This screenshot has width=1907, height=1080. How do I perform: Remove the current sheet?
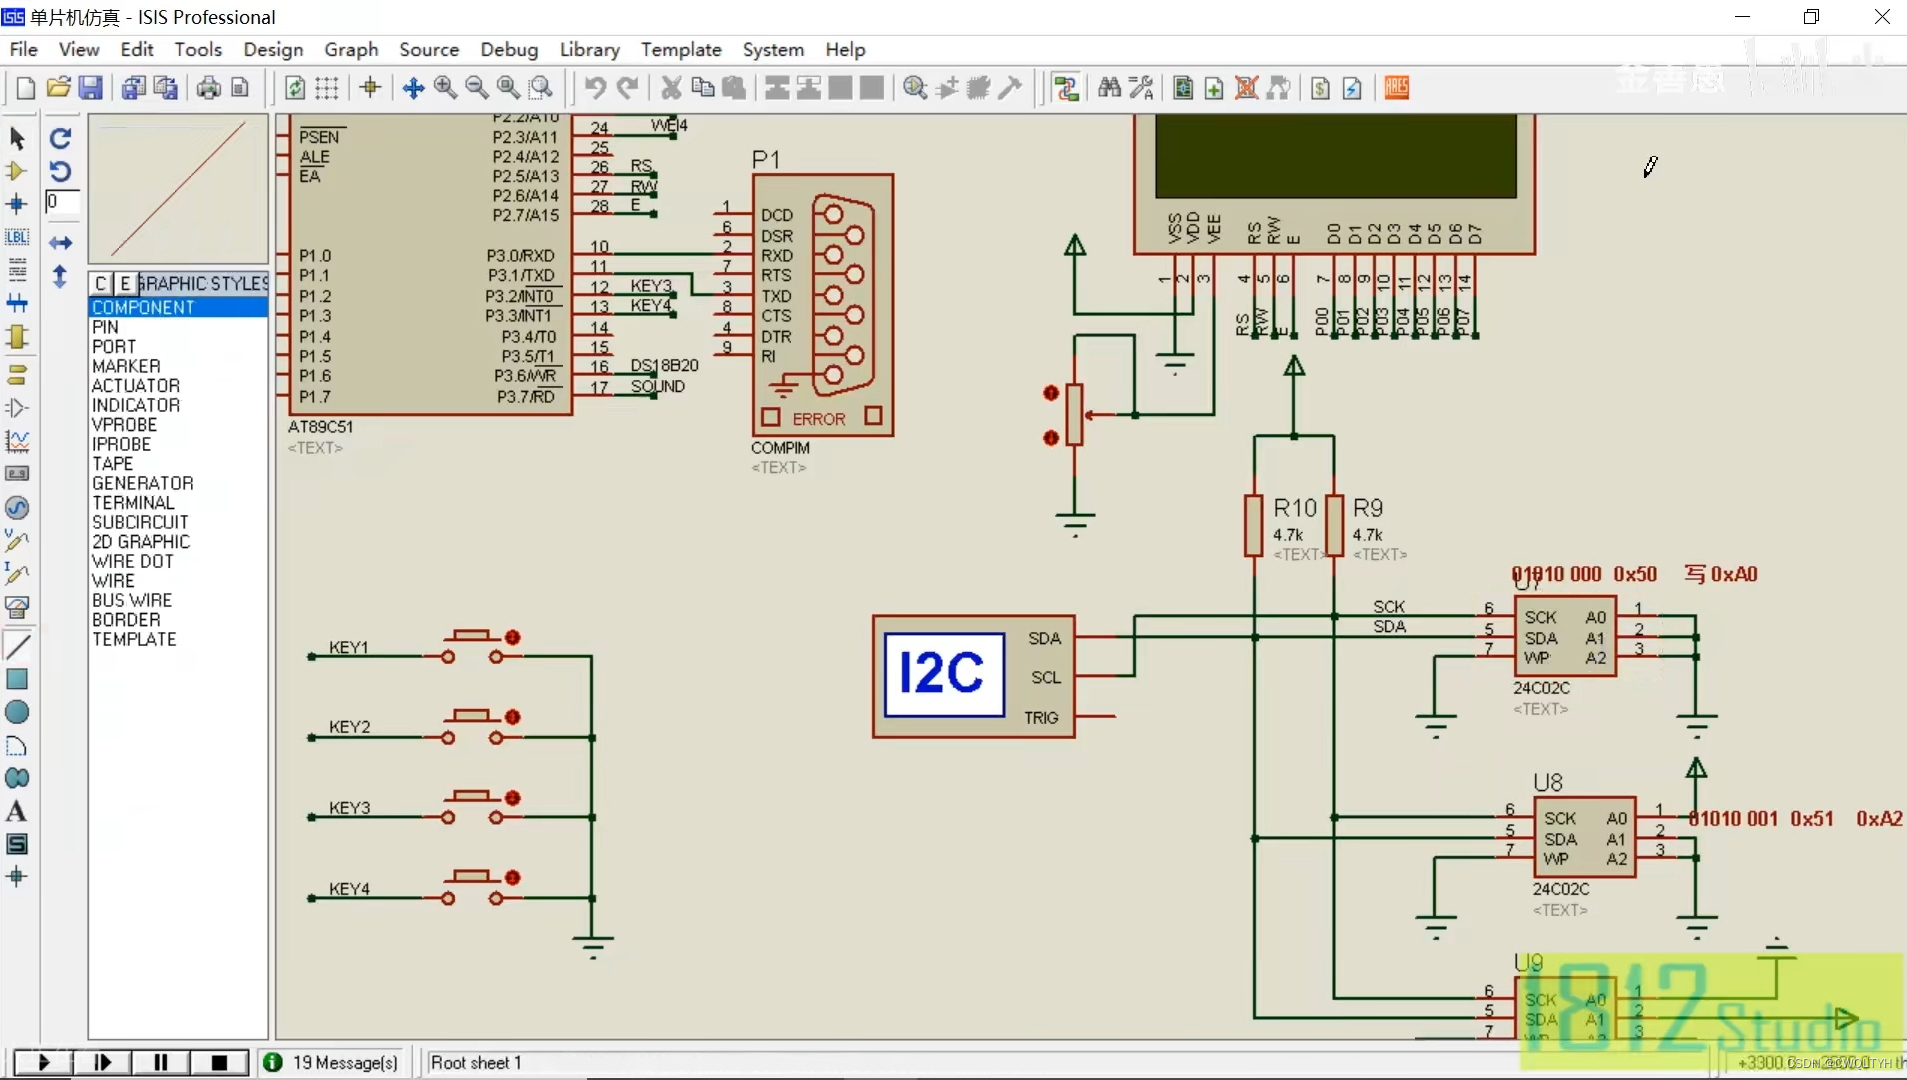pos(1246,88)
